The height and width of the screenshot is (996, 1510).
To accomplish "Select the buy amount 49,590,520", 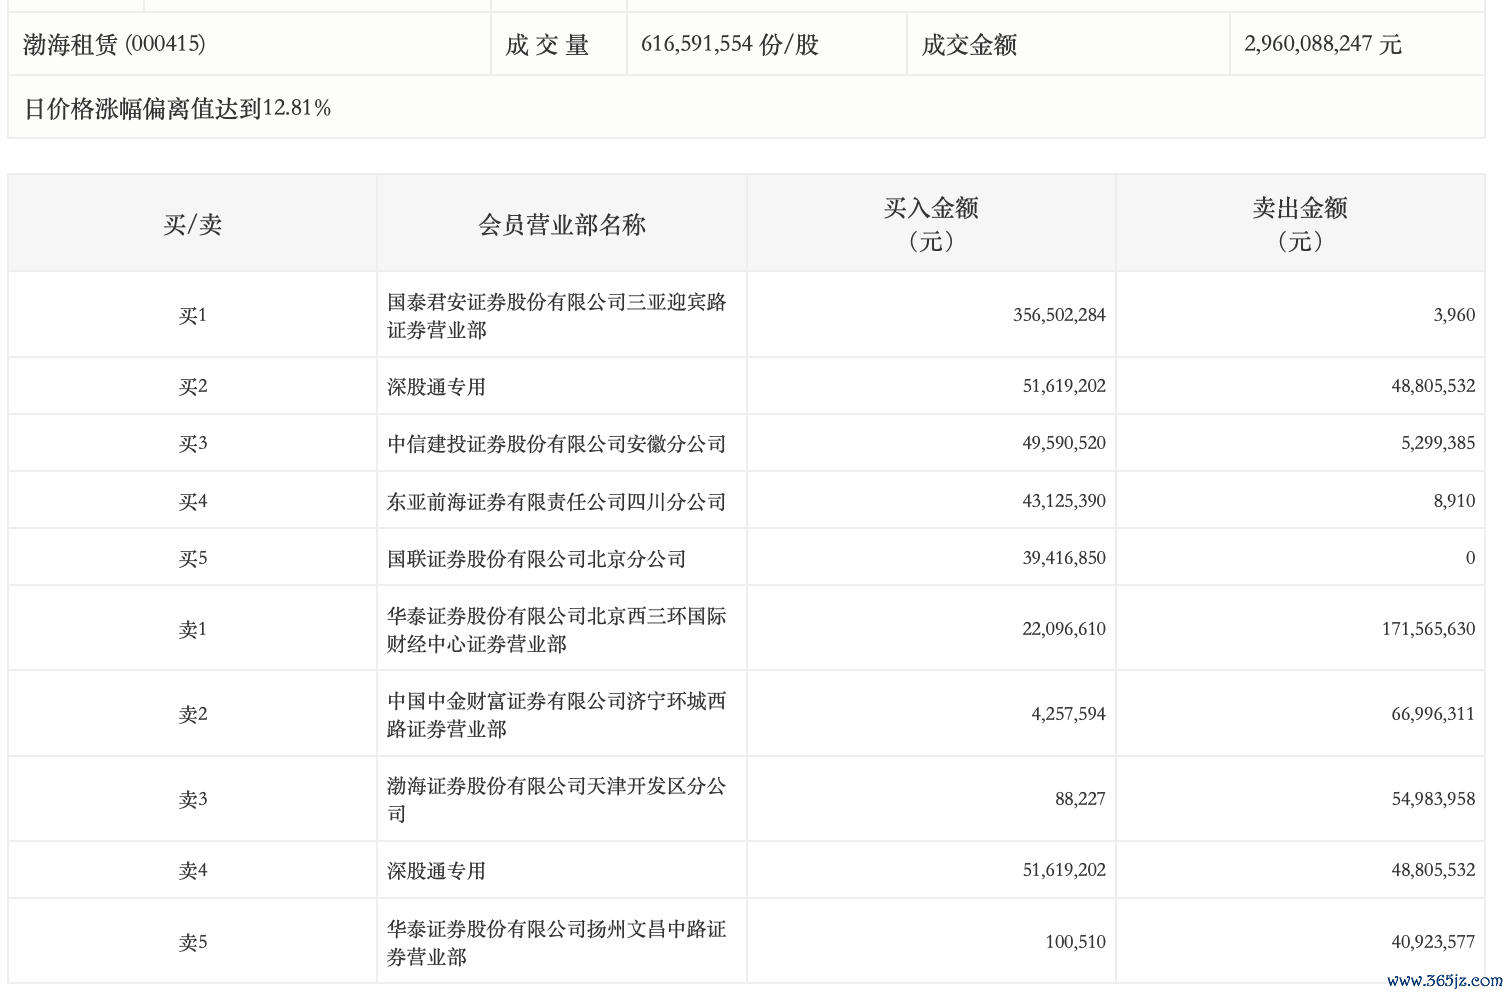I will click(1064, 443).
